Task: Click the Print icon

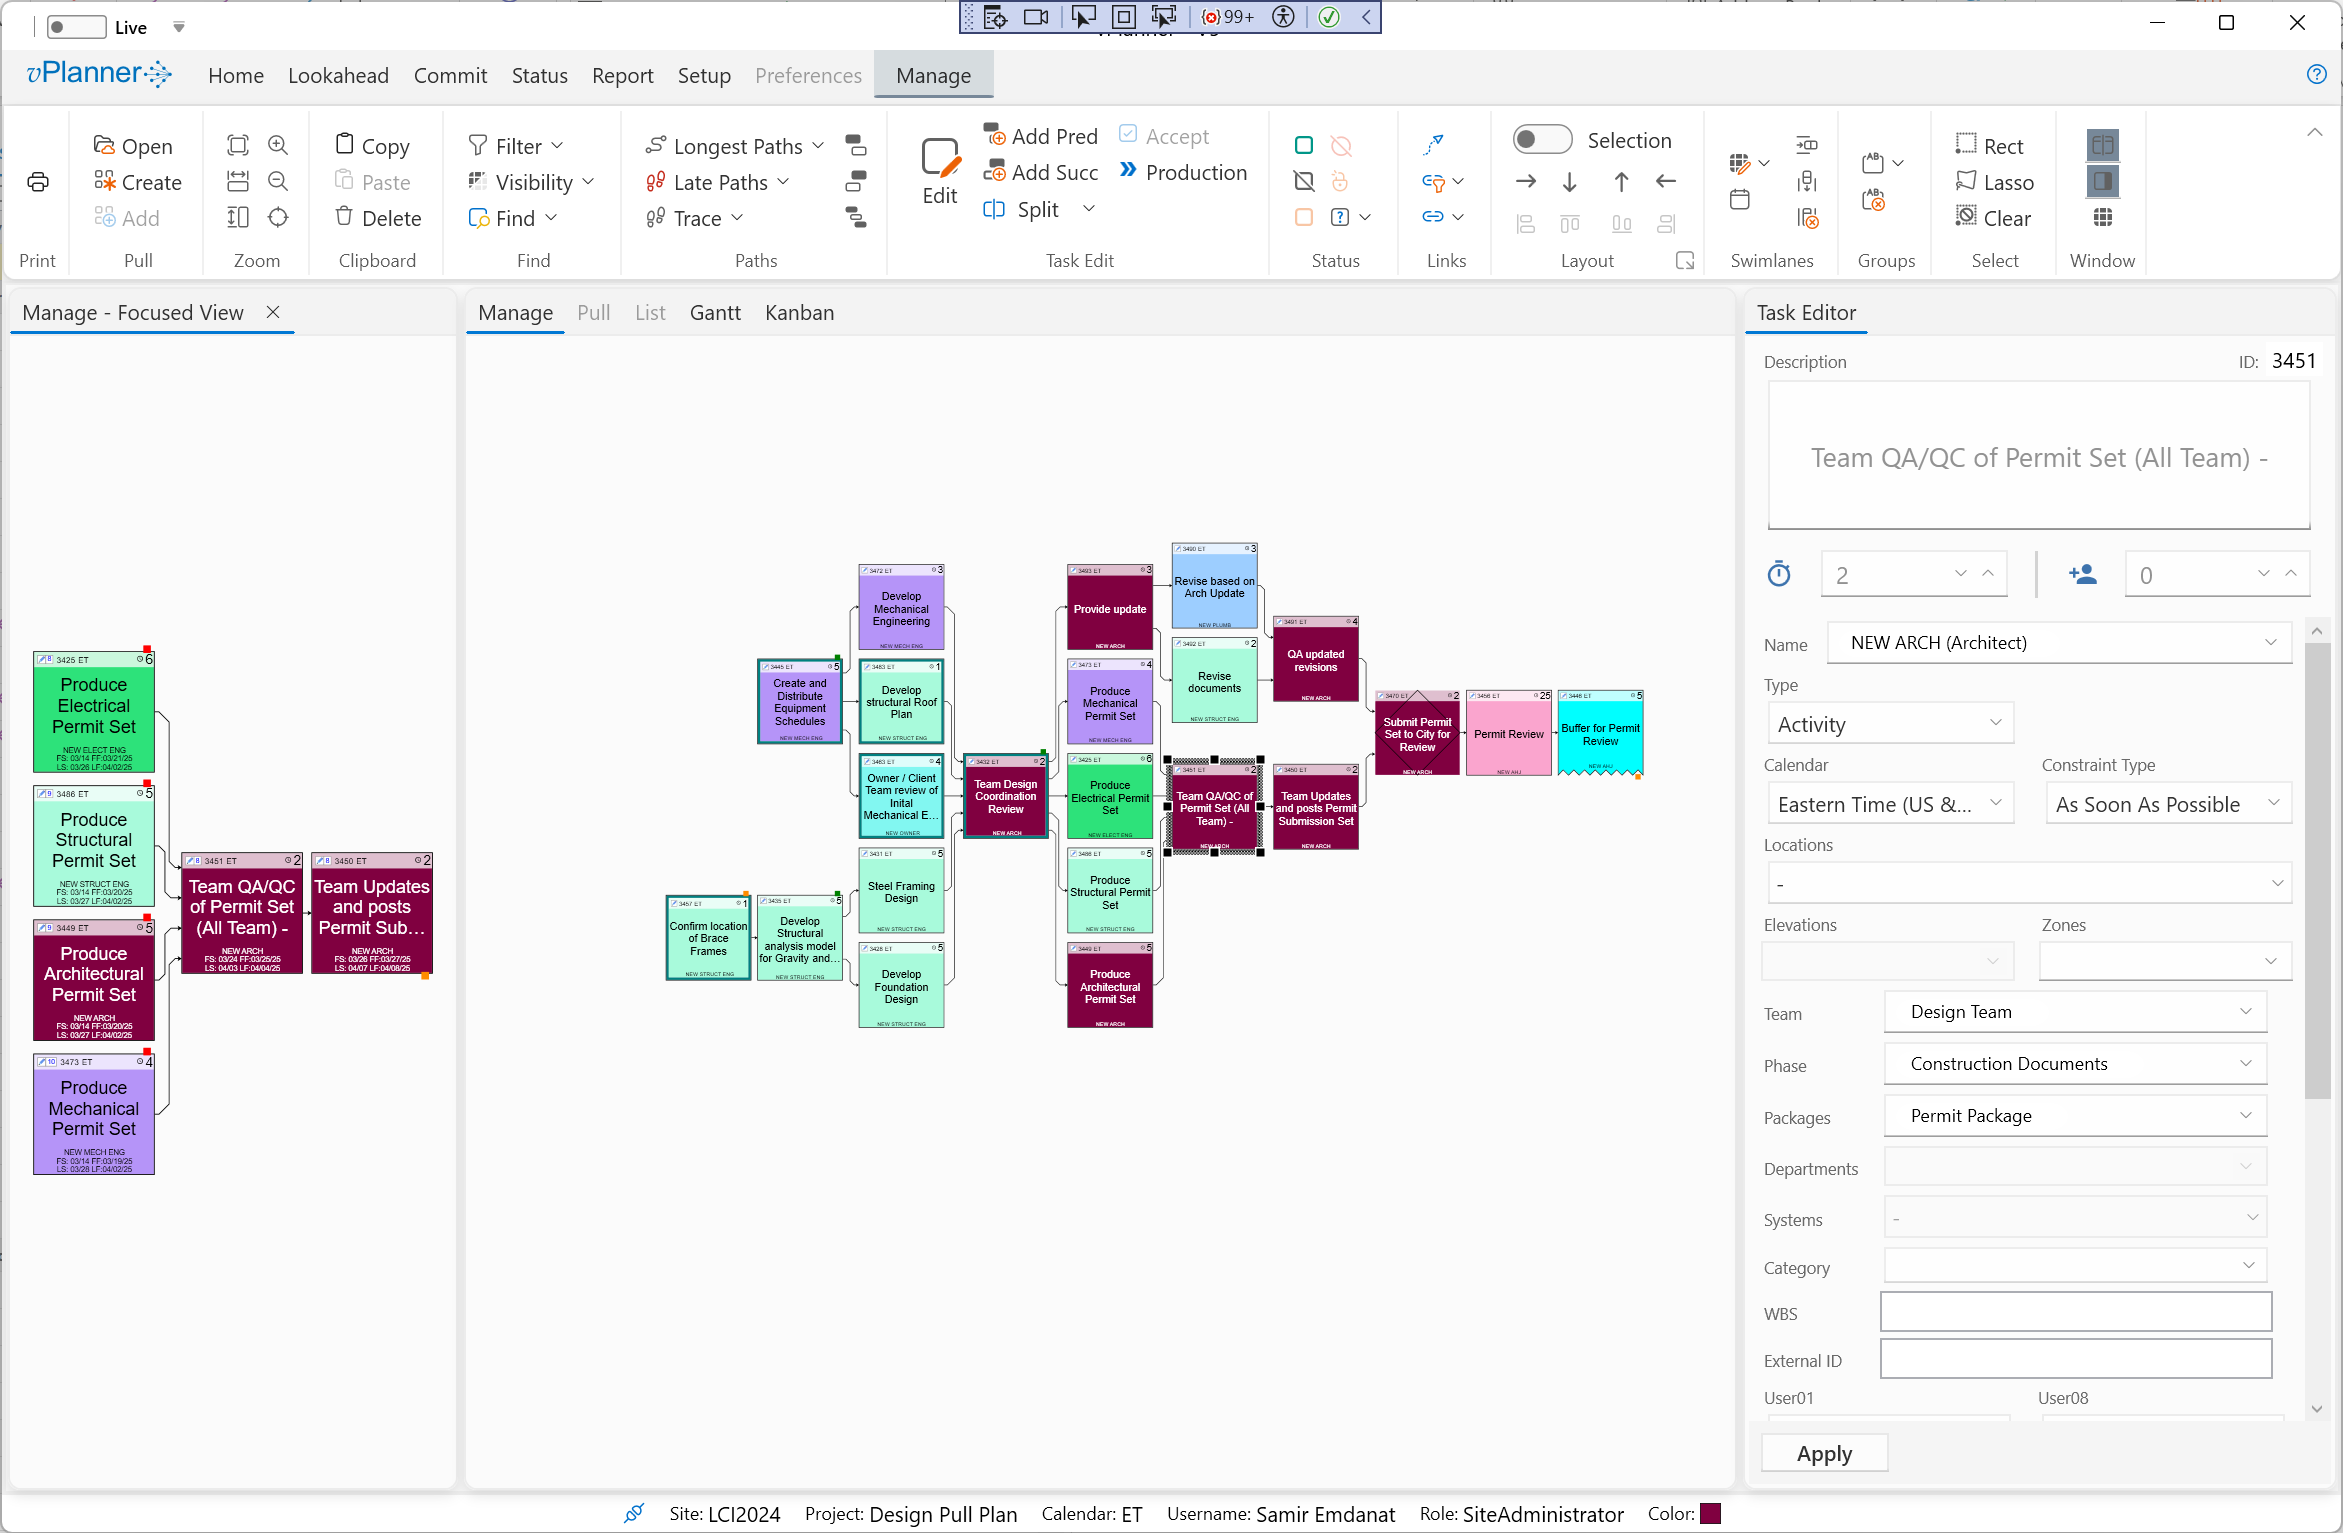Action: pyautogui.click(x=38, y=182)
